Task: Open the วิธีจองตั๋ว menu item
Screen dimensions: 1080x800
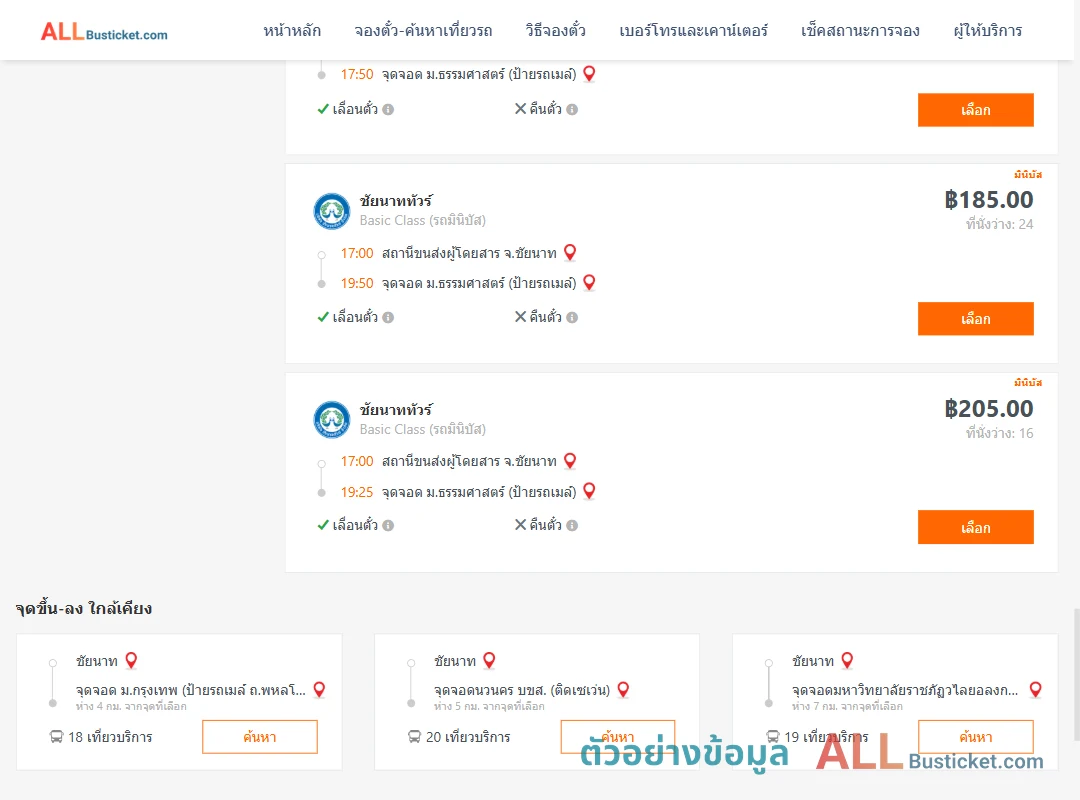Action: [555, 30]
